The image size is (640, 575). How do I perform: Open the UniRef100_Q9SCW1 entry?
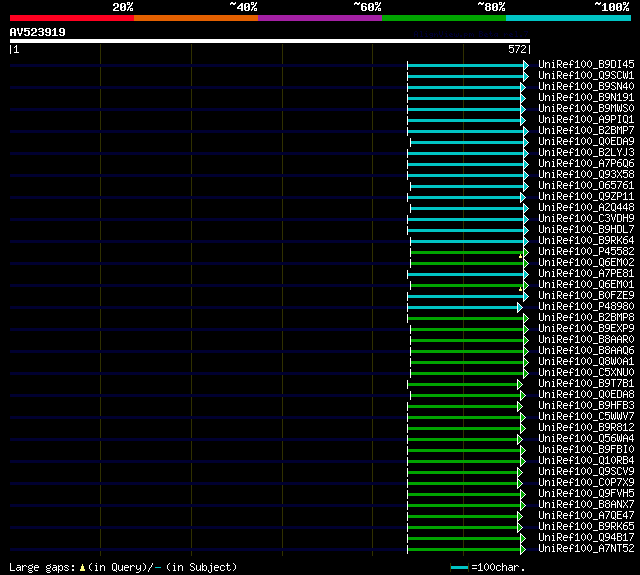click(586, 75)
